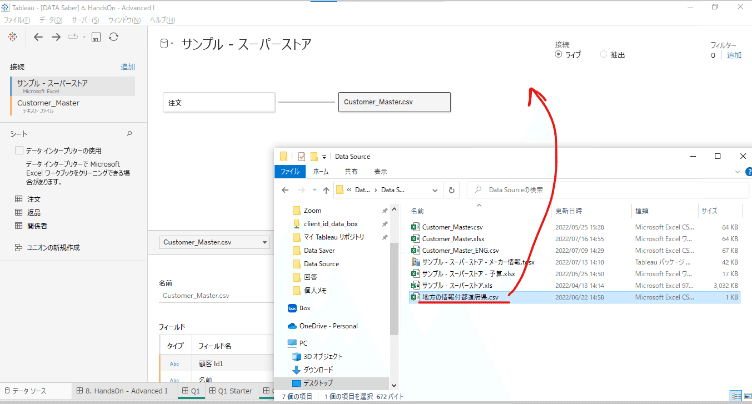752x404 pixels.
Task: Click the database icon beside the data source title
Action: [x=164, y=44]
